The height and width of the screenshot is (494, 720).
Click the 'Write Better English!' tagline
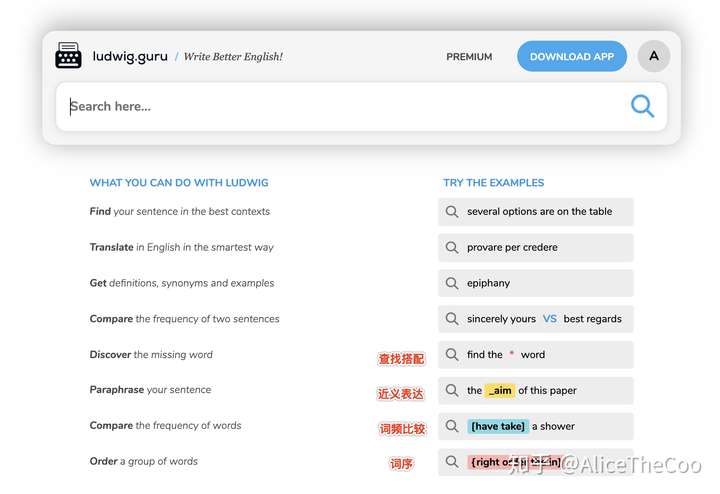(233, 56)
